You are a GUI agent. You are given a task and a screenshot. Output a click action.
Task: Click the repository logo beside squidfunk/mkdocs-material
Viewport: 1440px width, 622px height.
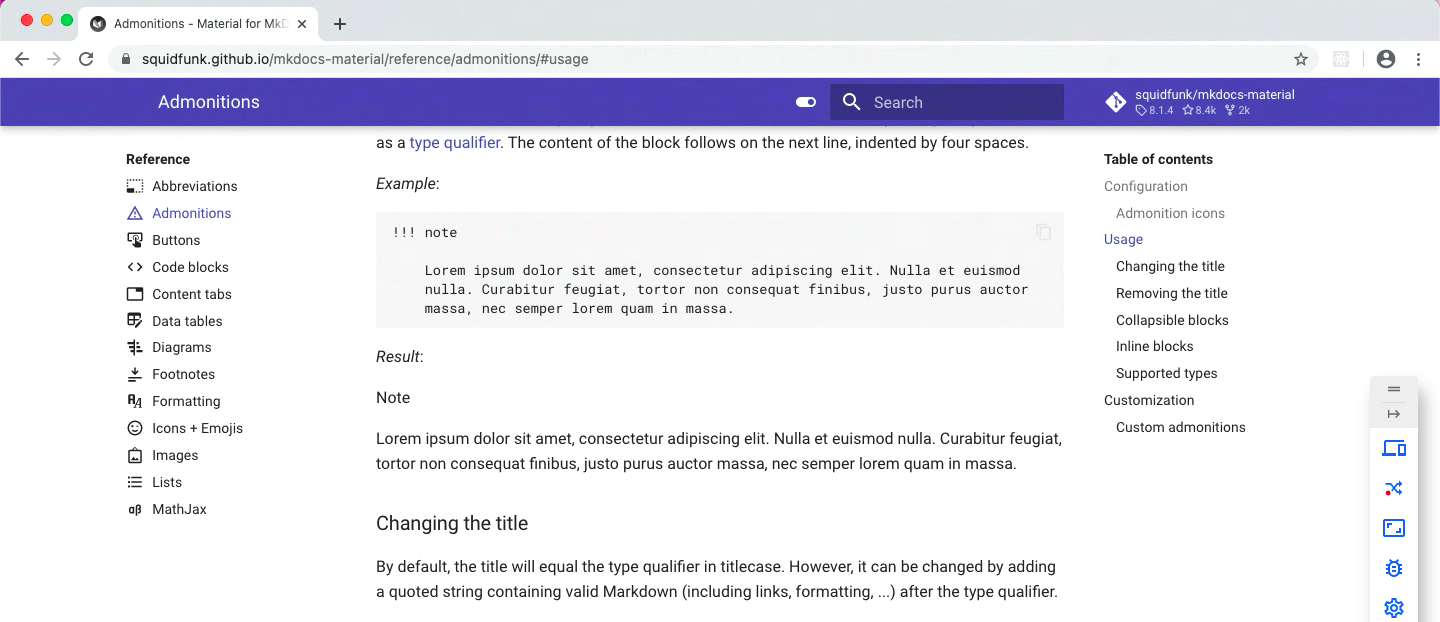pyautogui.click(x=1115, y=101)
